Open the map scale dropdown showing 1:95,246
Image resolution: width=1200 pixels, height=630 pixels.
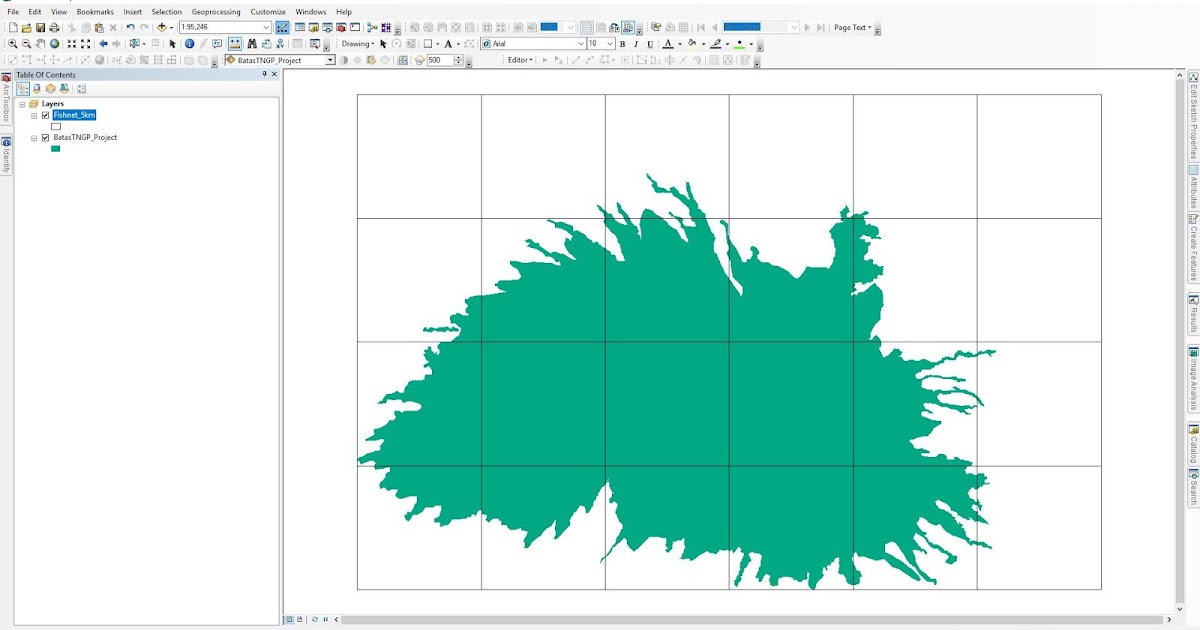[x=268, y=25]
